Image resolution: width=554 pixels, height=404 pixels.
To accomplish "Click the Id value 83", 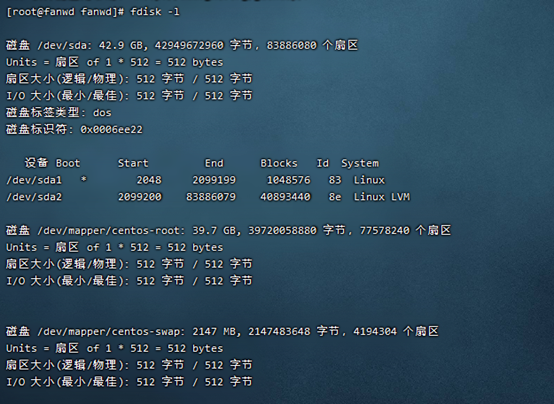I will 335,180.
